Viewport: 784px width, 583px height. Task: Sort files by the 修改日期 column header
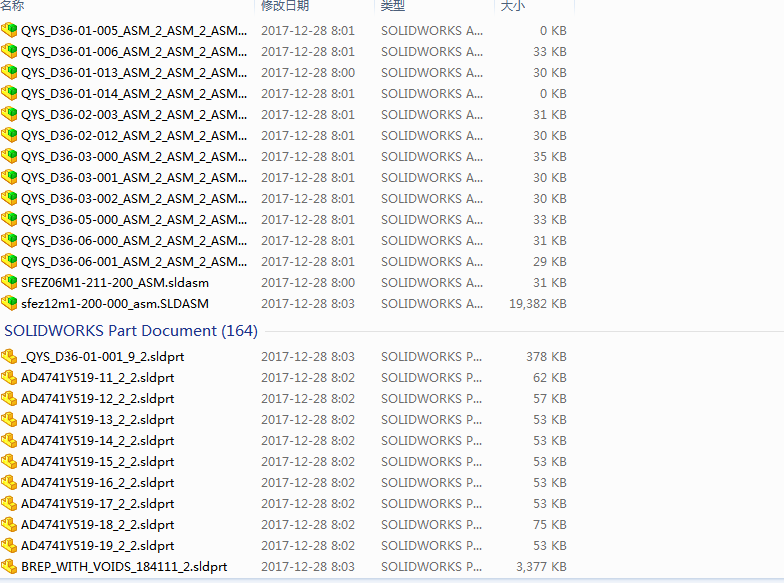pos(285,6)
